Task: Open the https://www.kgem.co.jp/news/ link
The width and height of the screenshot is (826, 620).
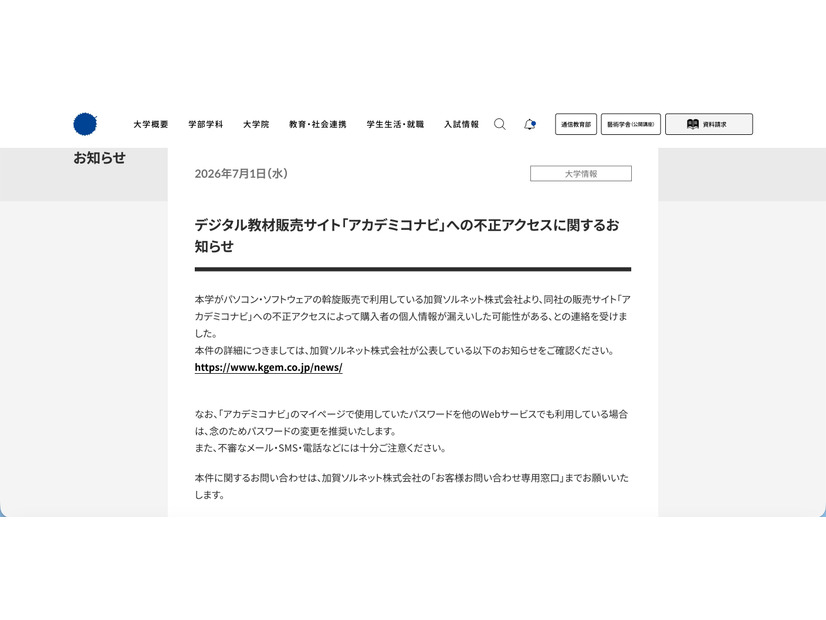Action: coord(269,368)
